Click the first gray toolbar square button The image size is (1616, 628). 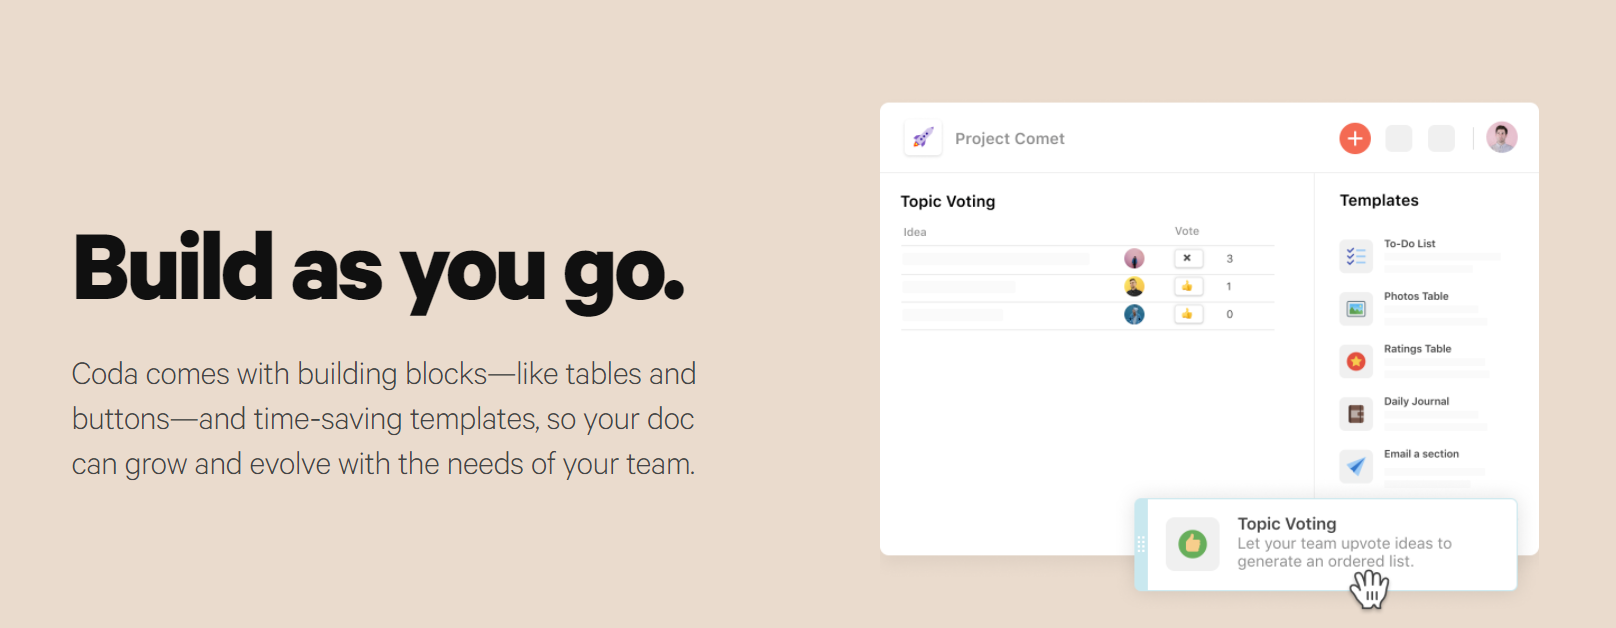click(1398, 139)
